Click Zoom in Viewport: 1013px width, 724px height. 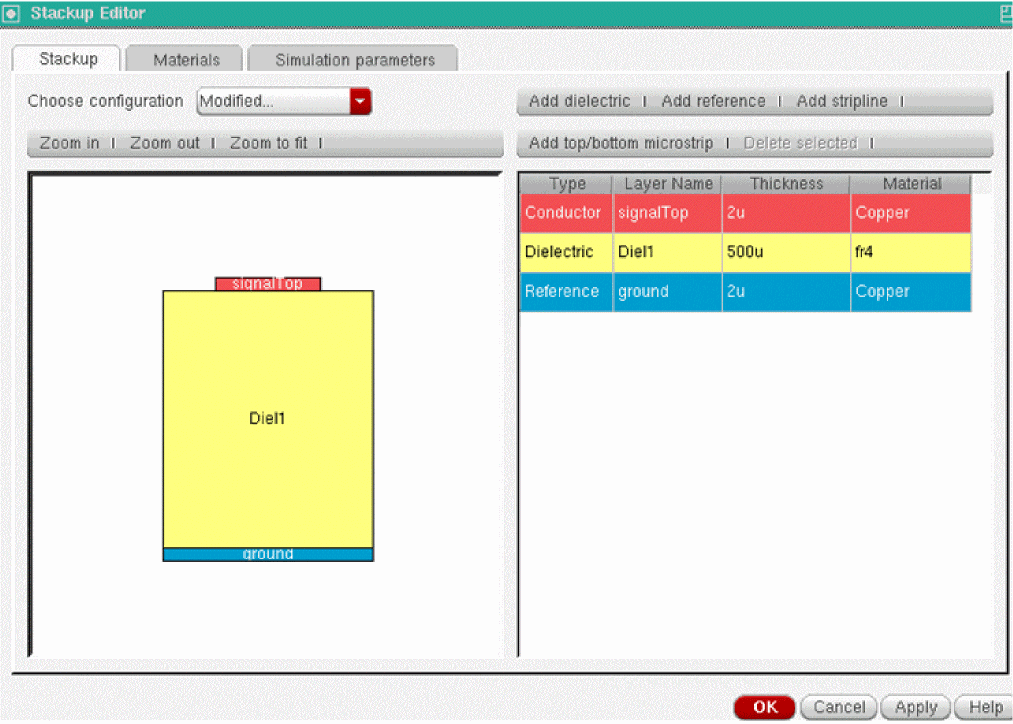click(69, 143)
